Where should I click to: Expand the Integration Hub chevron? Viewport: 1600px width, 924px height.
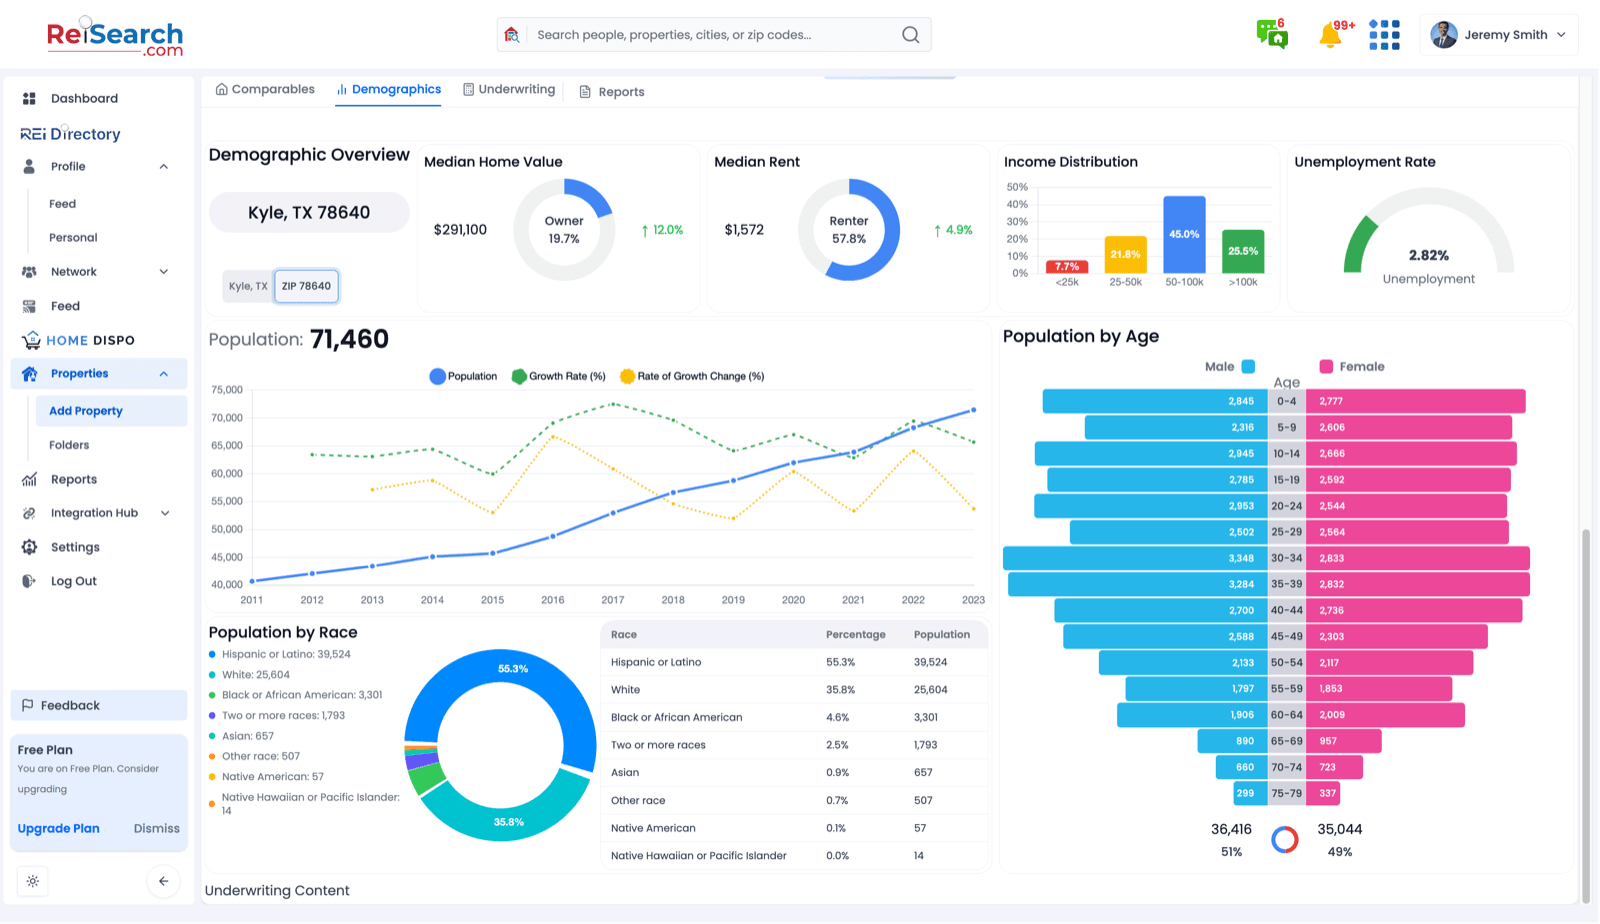coord(165,513)
